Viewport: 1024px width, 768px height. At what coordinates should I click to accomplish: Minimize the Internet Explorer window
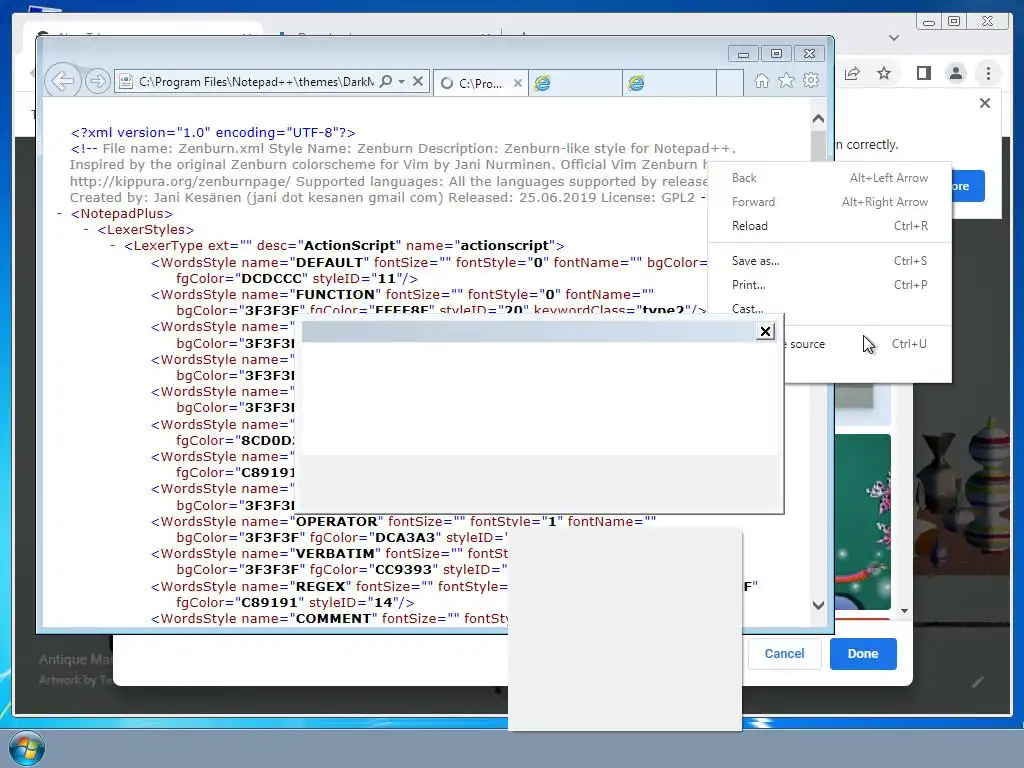[743, 54]
